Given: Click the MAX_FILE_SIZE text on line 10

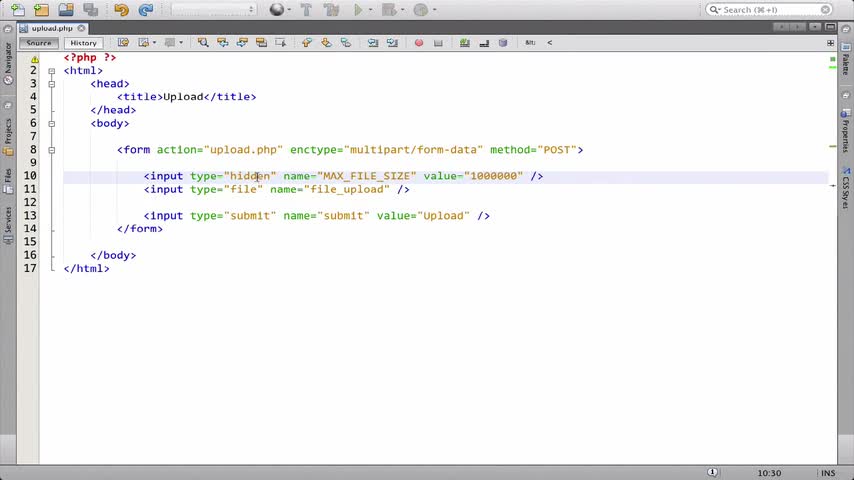Looking at the screenshot, I should click(367, 176).
